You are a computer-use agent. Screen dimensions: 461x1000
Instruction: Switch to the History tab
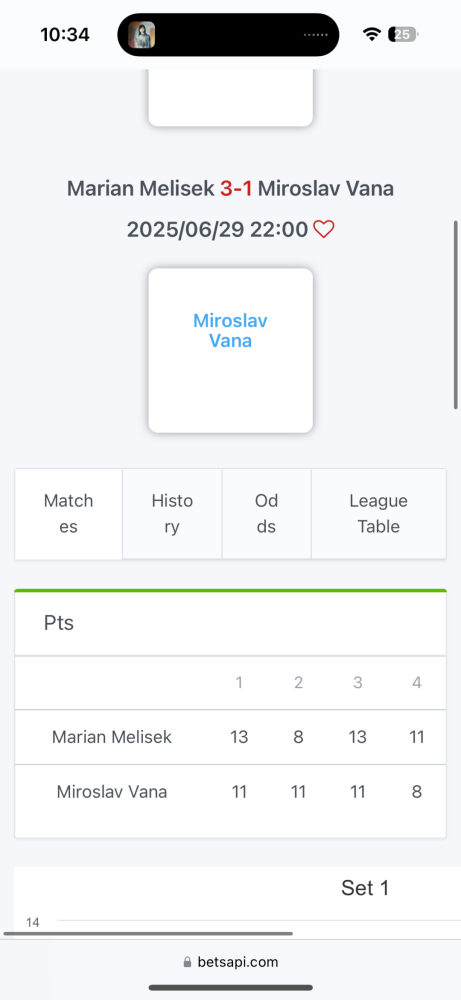[x=172, y=514]
